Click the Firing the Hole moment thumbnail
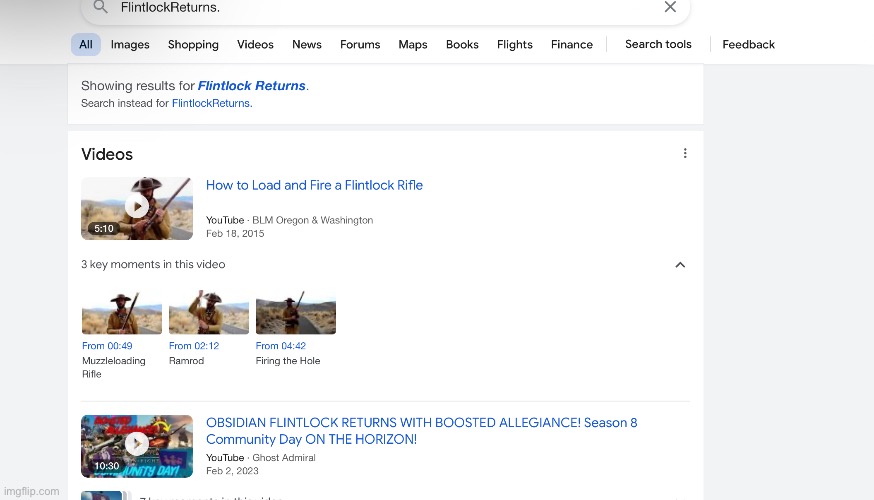Viewport: 874px width, 500px height. [x=296, y=312]
